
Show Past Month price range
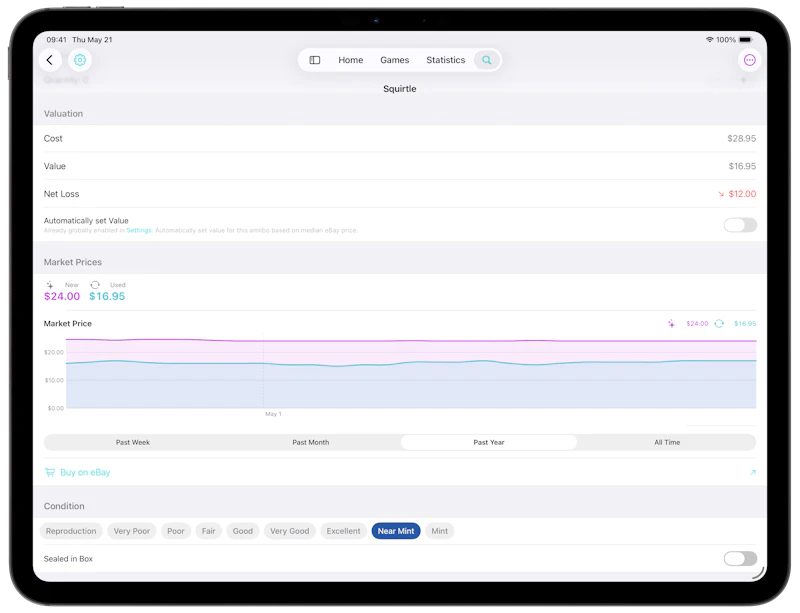(311, 443)
